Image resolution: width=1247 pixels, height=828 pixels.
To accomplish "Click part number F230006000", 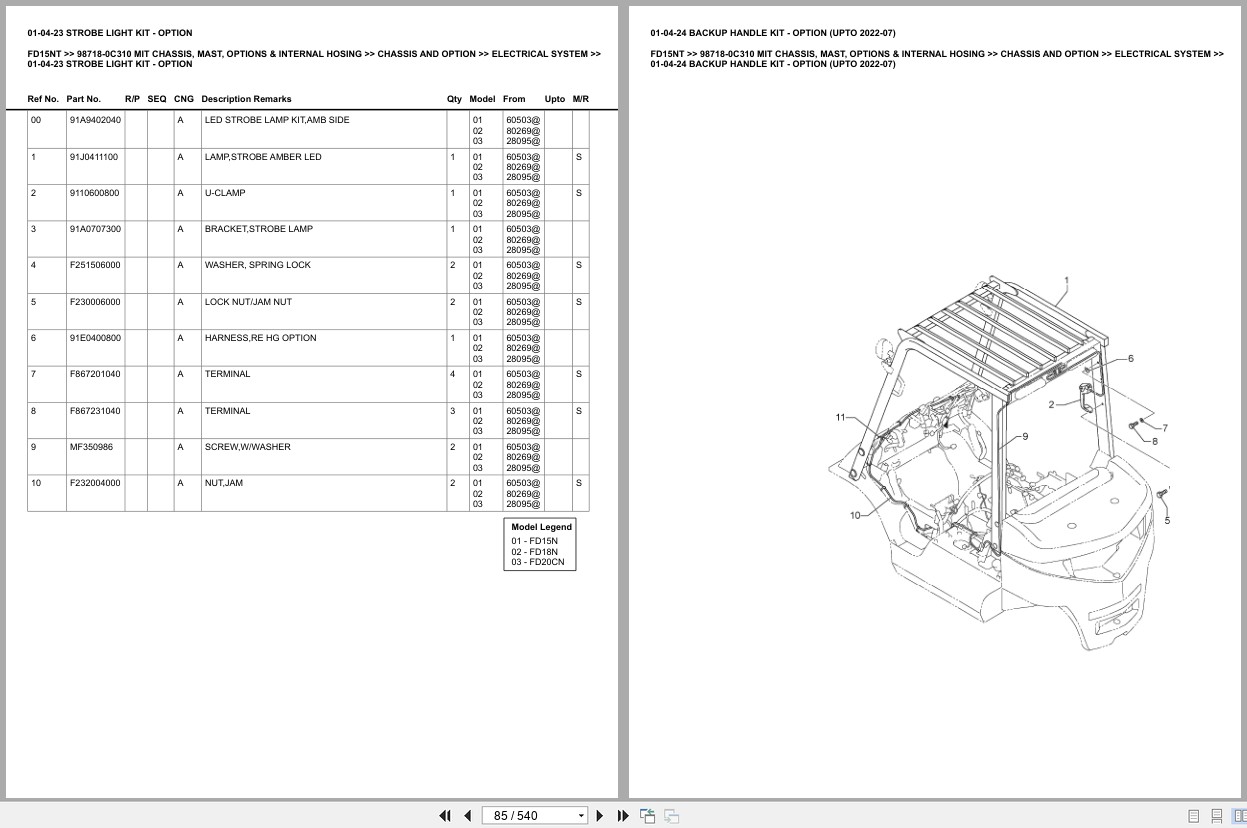I will [x=95, y=302].
